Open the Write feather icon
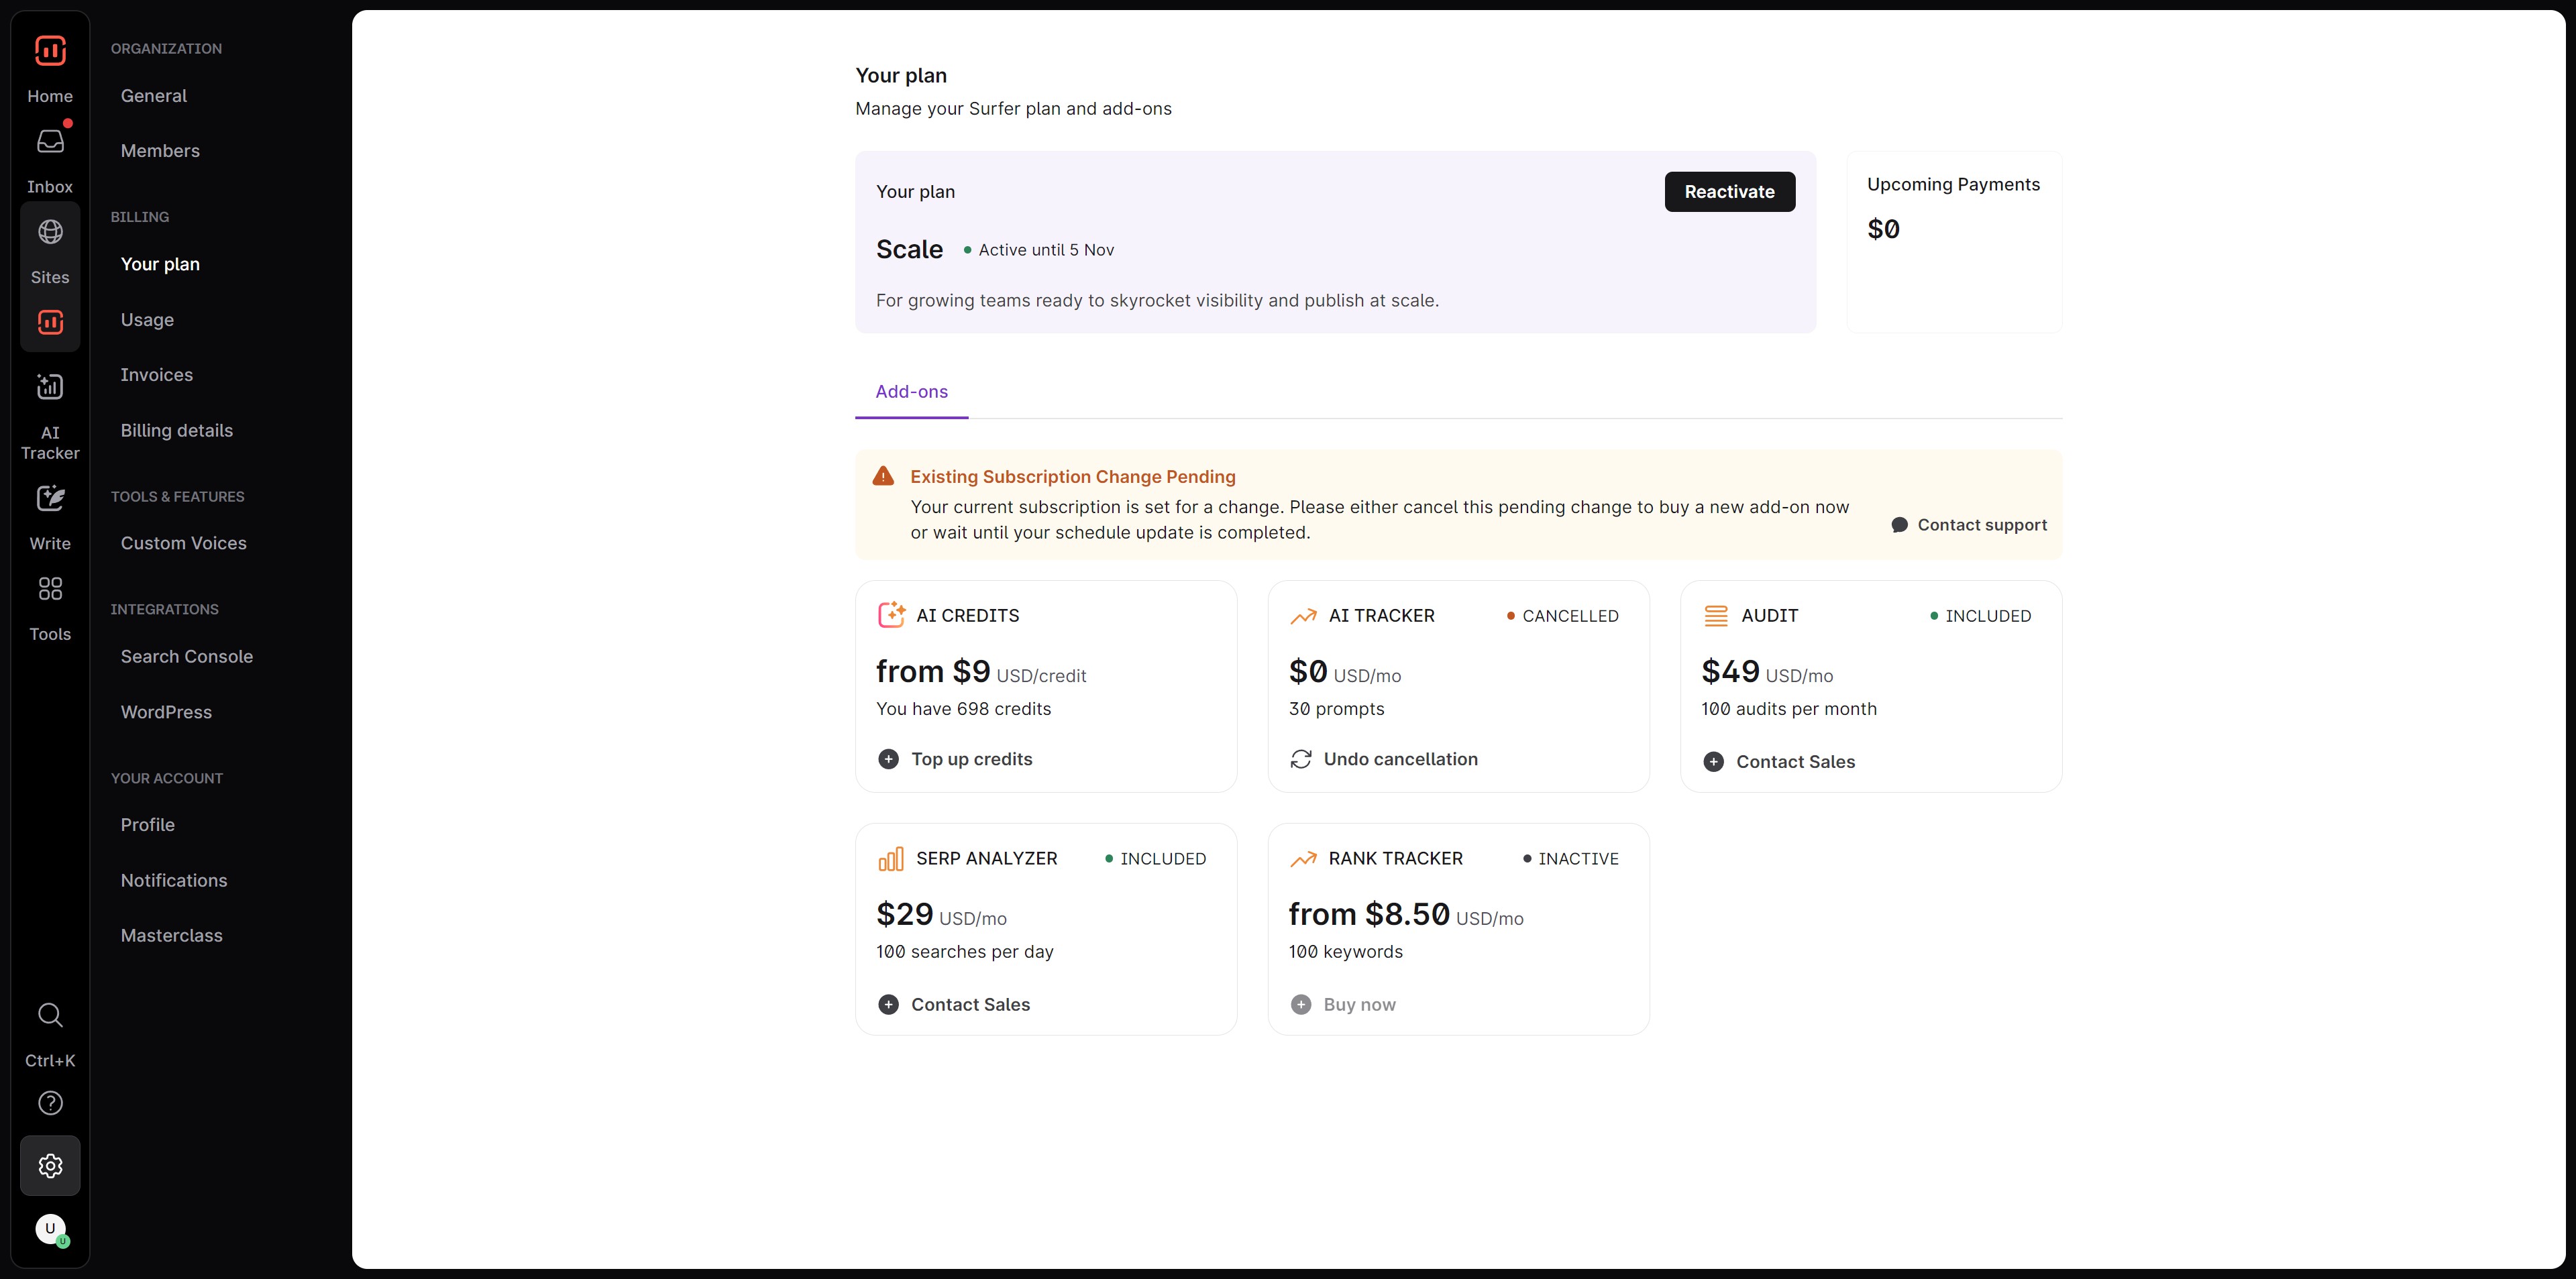This screenshot has height=1279, width=2576. coord(50,498)
